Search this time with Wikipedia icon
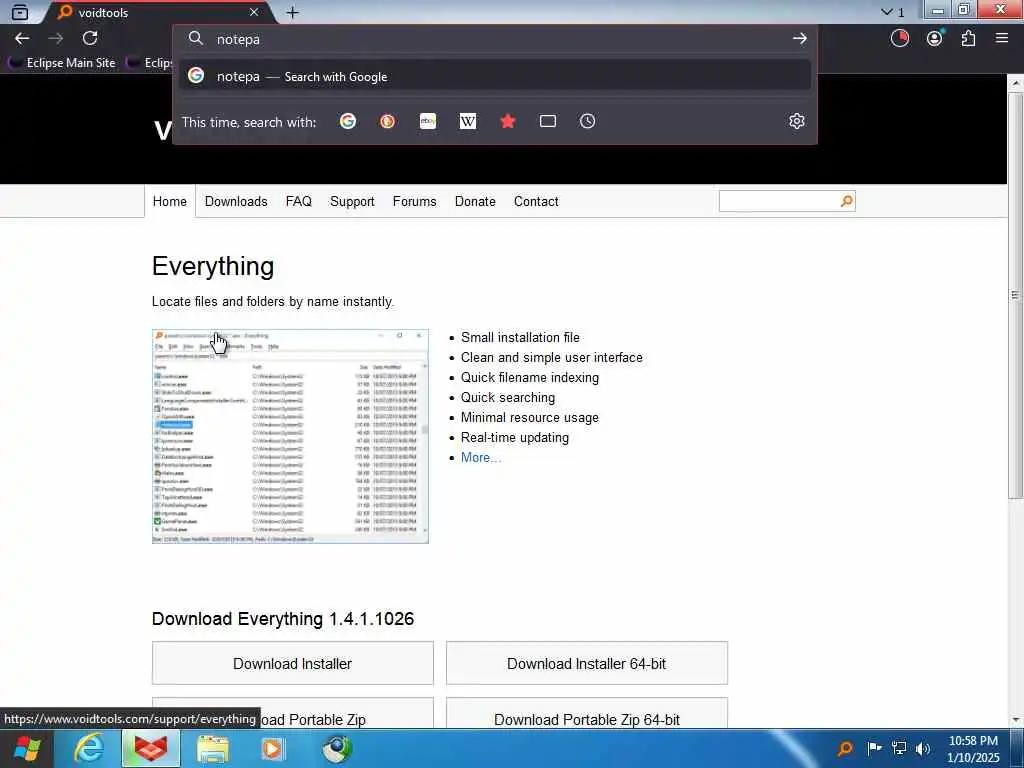The height and width of the screenshot is (768, 1024). tap(468, 121)
